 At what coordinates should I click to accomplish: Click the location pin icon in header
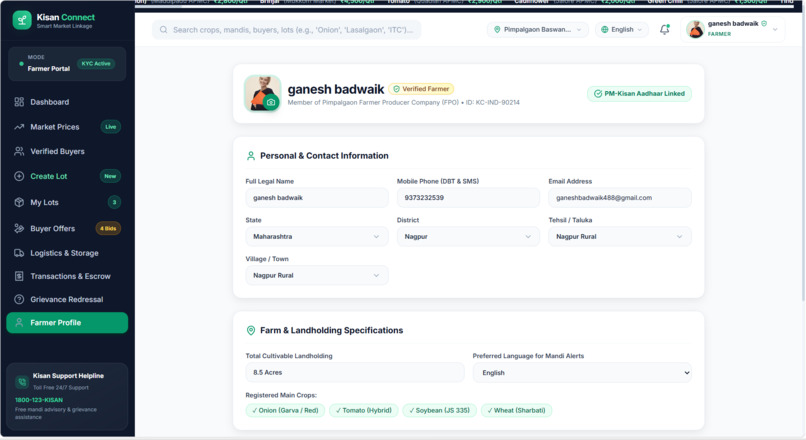point(497,30)
